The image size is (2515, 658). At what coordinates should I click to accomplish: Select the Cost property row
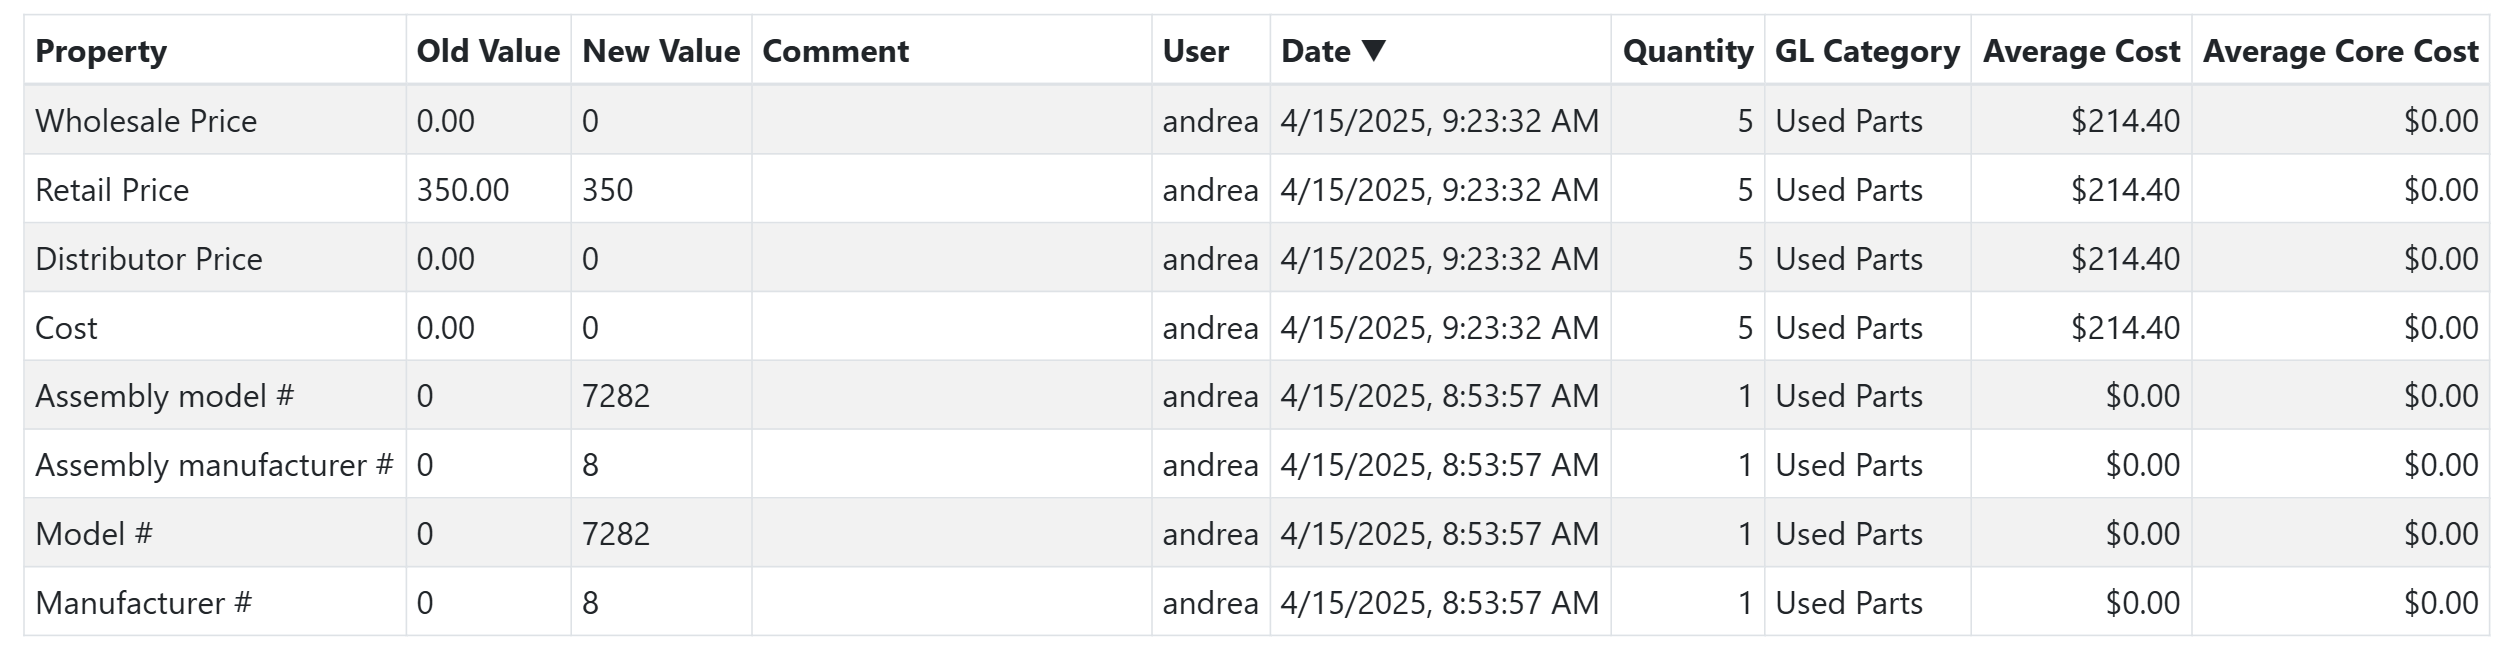(66, 328)
